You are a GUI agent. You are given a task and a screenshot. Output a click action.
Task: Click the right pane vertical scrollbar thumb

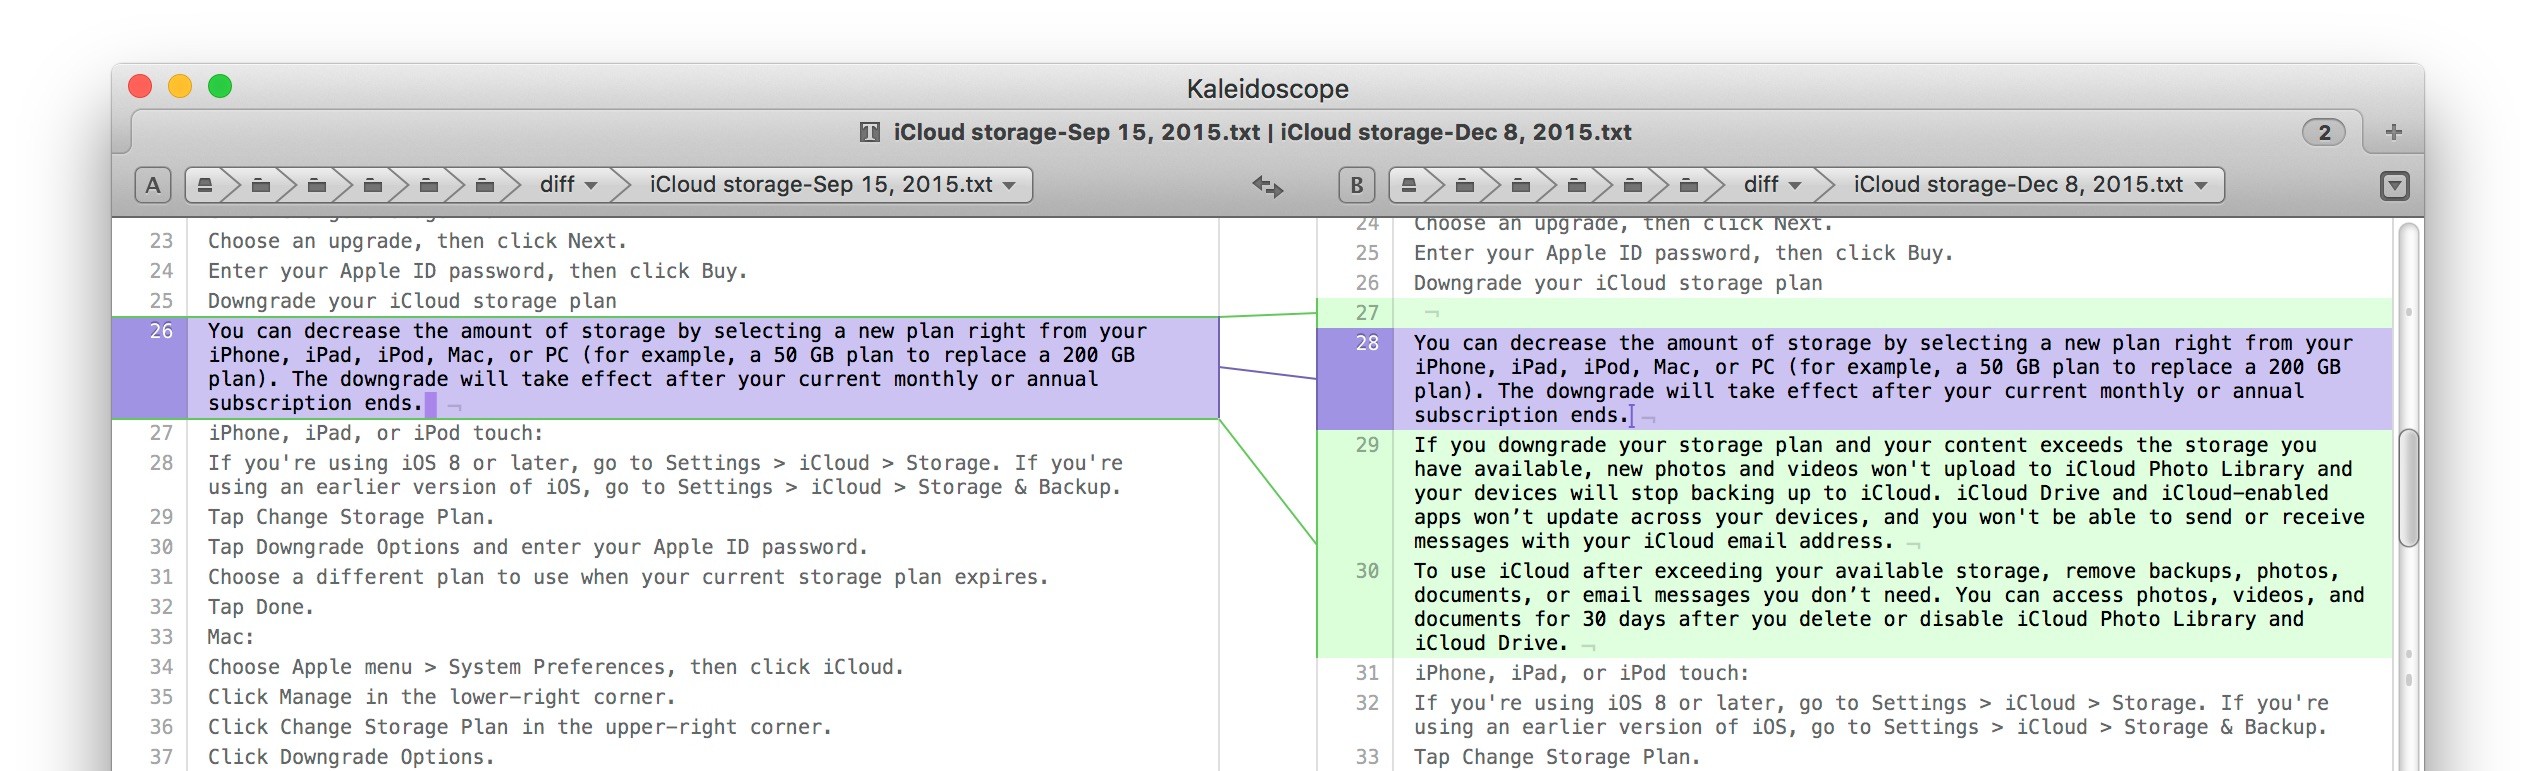[x=2409, y=487]
